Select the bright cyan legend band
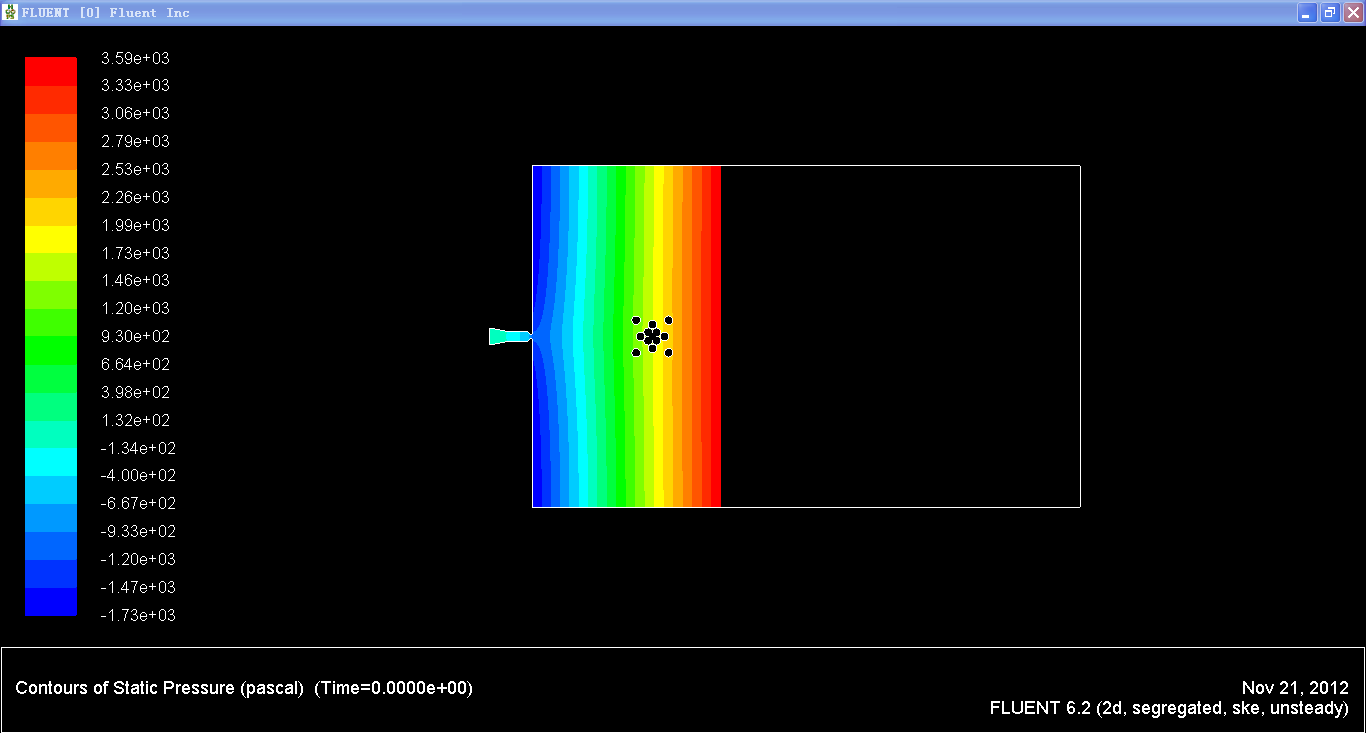The height and width of the screenshot is (733, 1366). pos(51,462)
